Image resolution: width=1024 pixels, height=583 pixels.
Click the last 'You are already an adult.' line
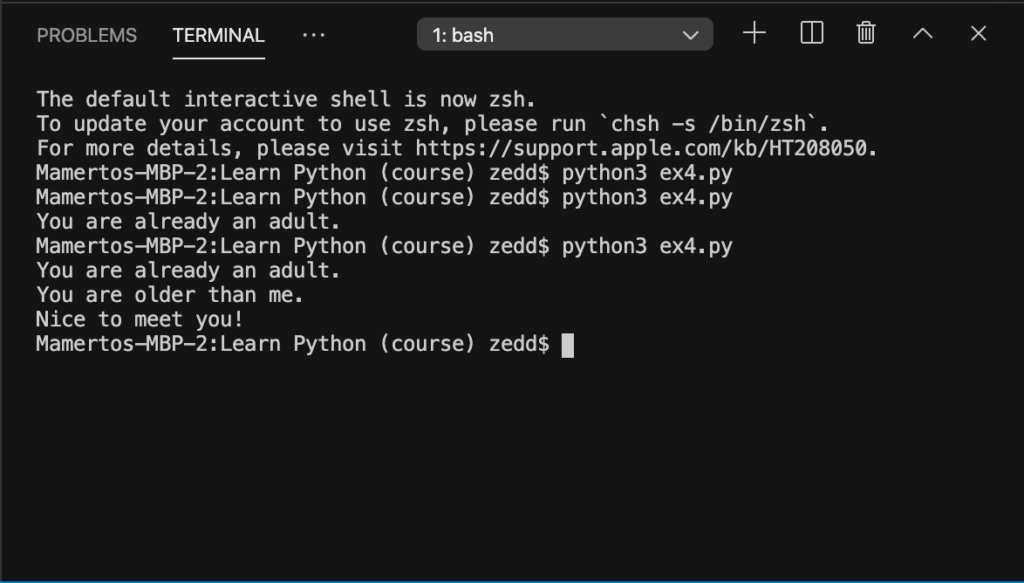coord(188,270)
